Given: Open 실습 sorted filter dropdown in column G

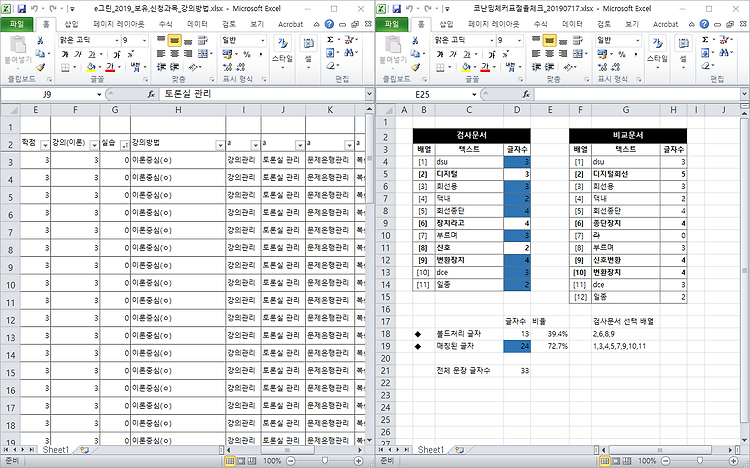Looking at the screenshot, I should [x=125, y=145].
